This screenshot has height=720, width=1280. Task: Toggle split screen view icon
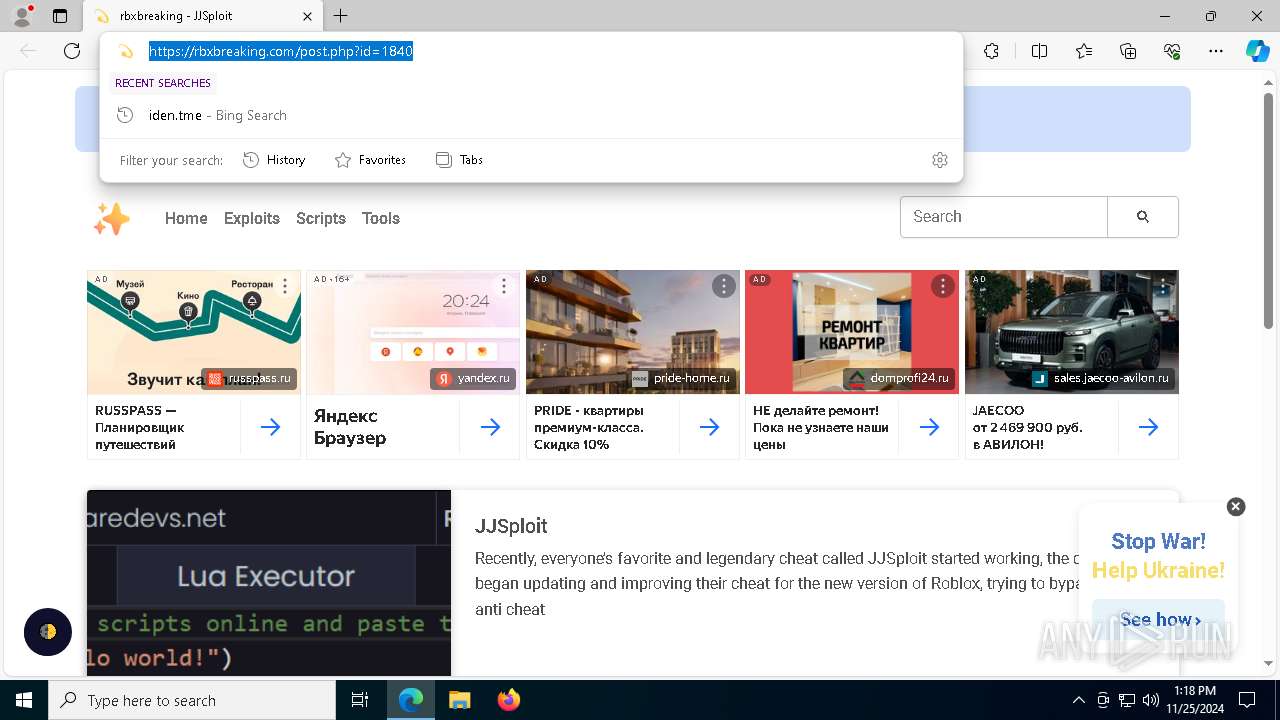click(x=1039, y=51)
